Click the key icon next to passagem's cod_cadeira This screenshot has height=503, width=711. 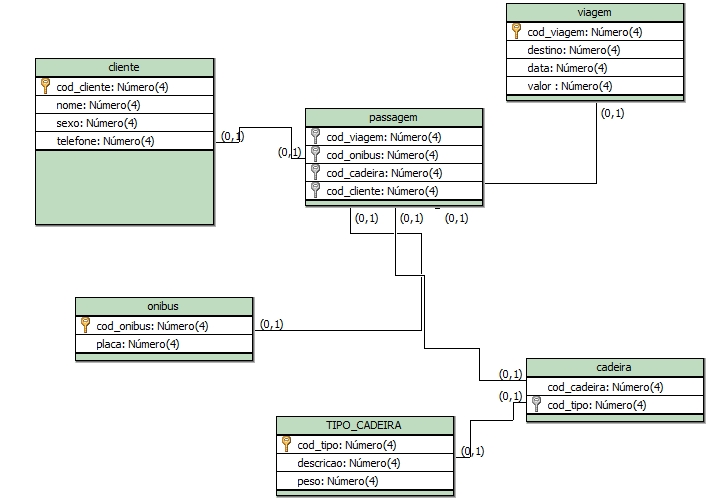[x=315, y=173]
